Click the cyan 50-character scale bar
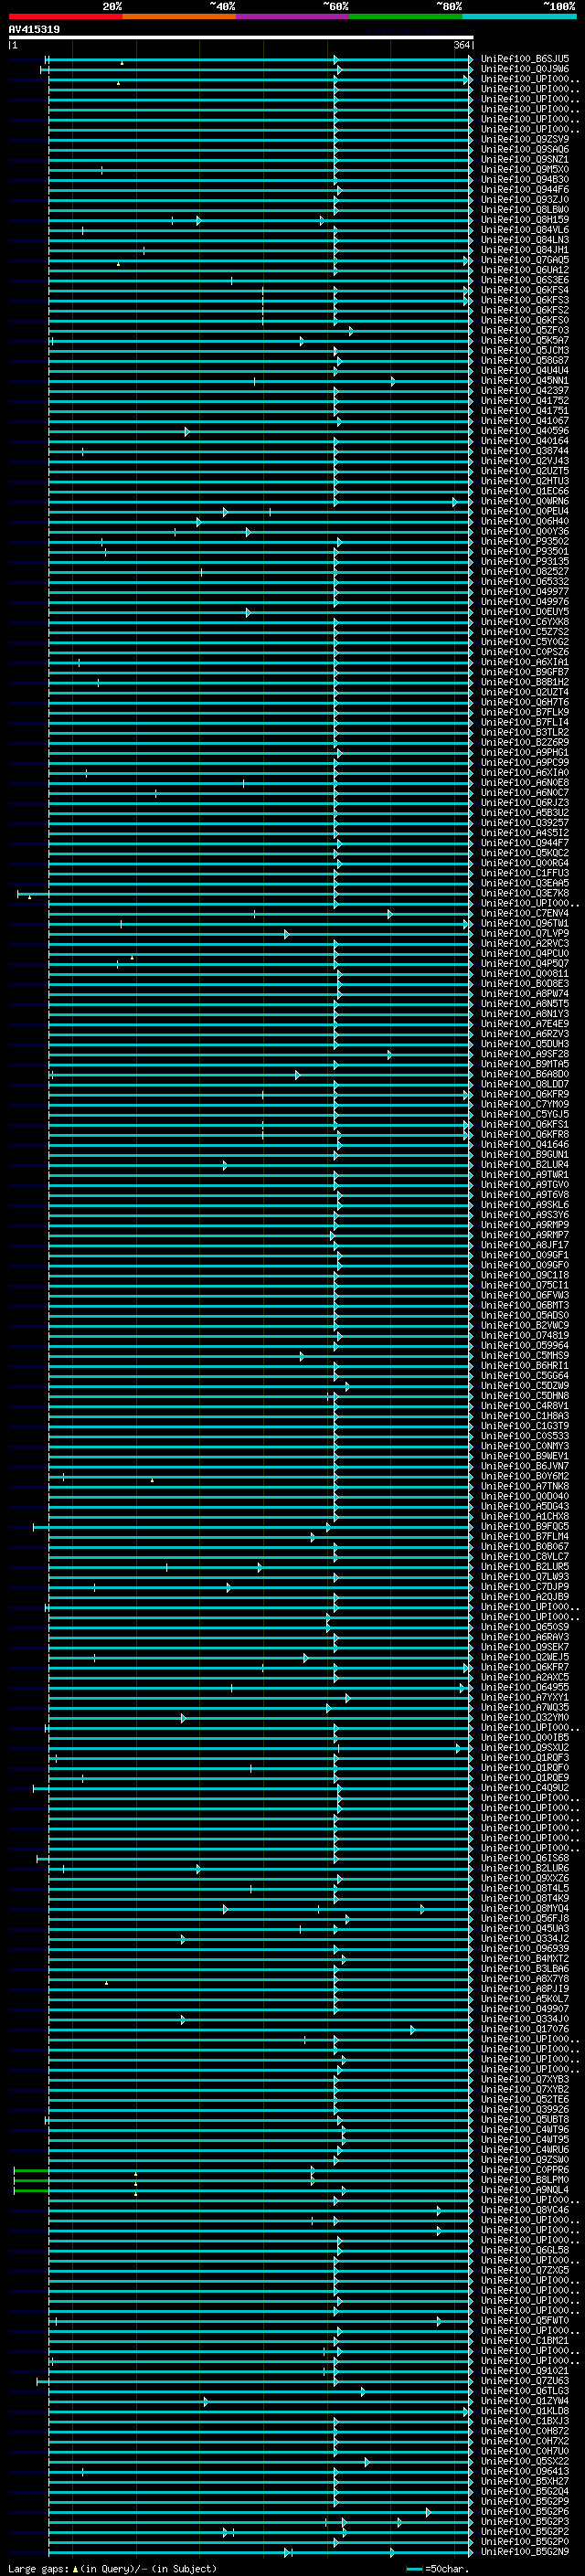This screenshot has width=585, height=2576. (x=414, y=2569)
